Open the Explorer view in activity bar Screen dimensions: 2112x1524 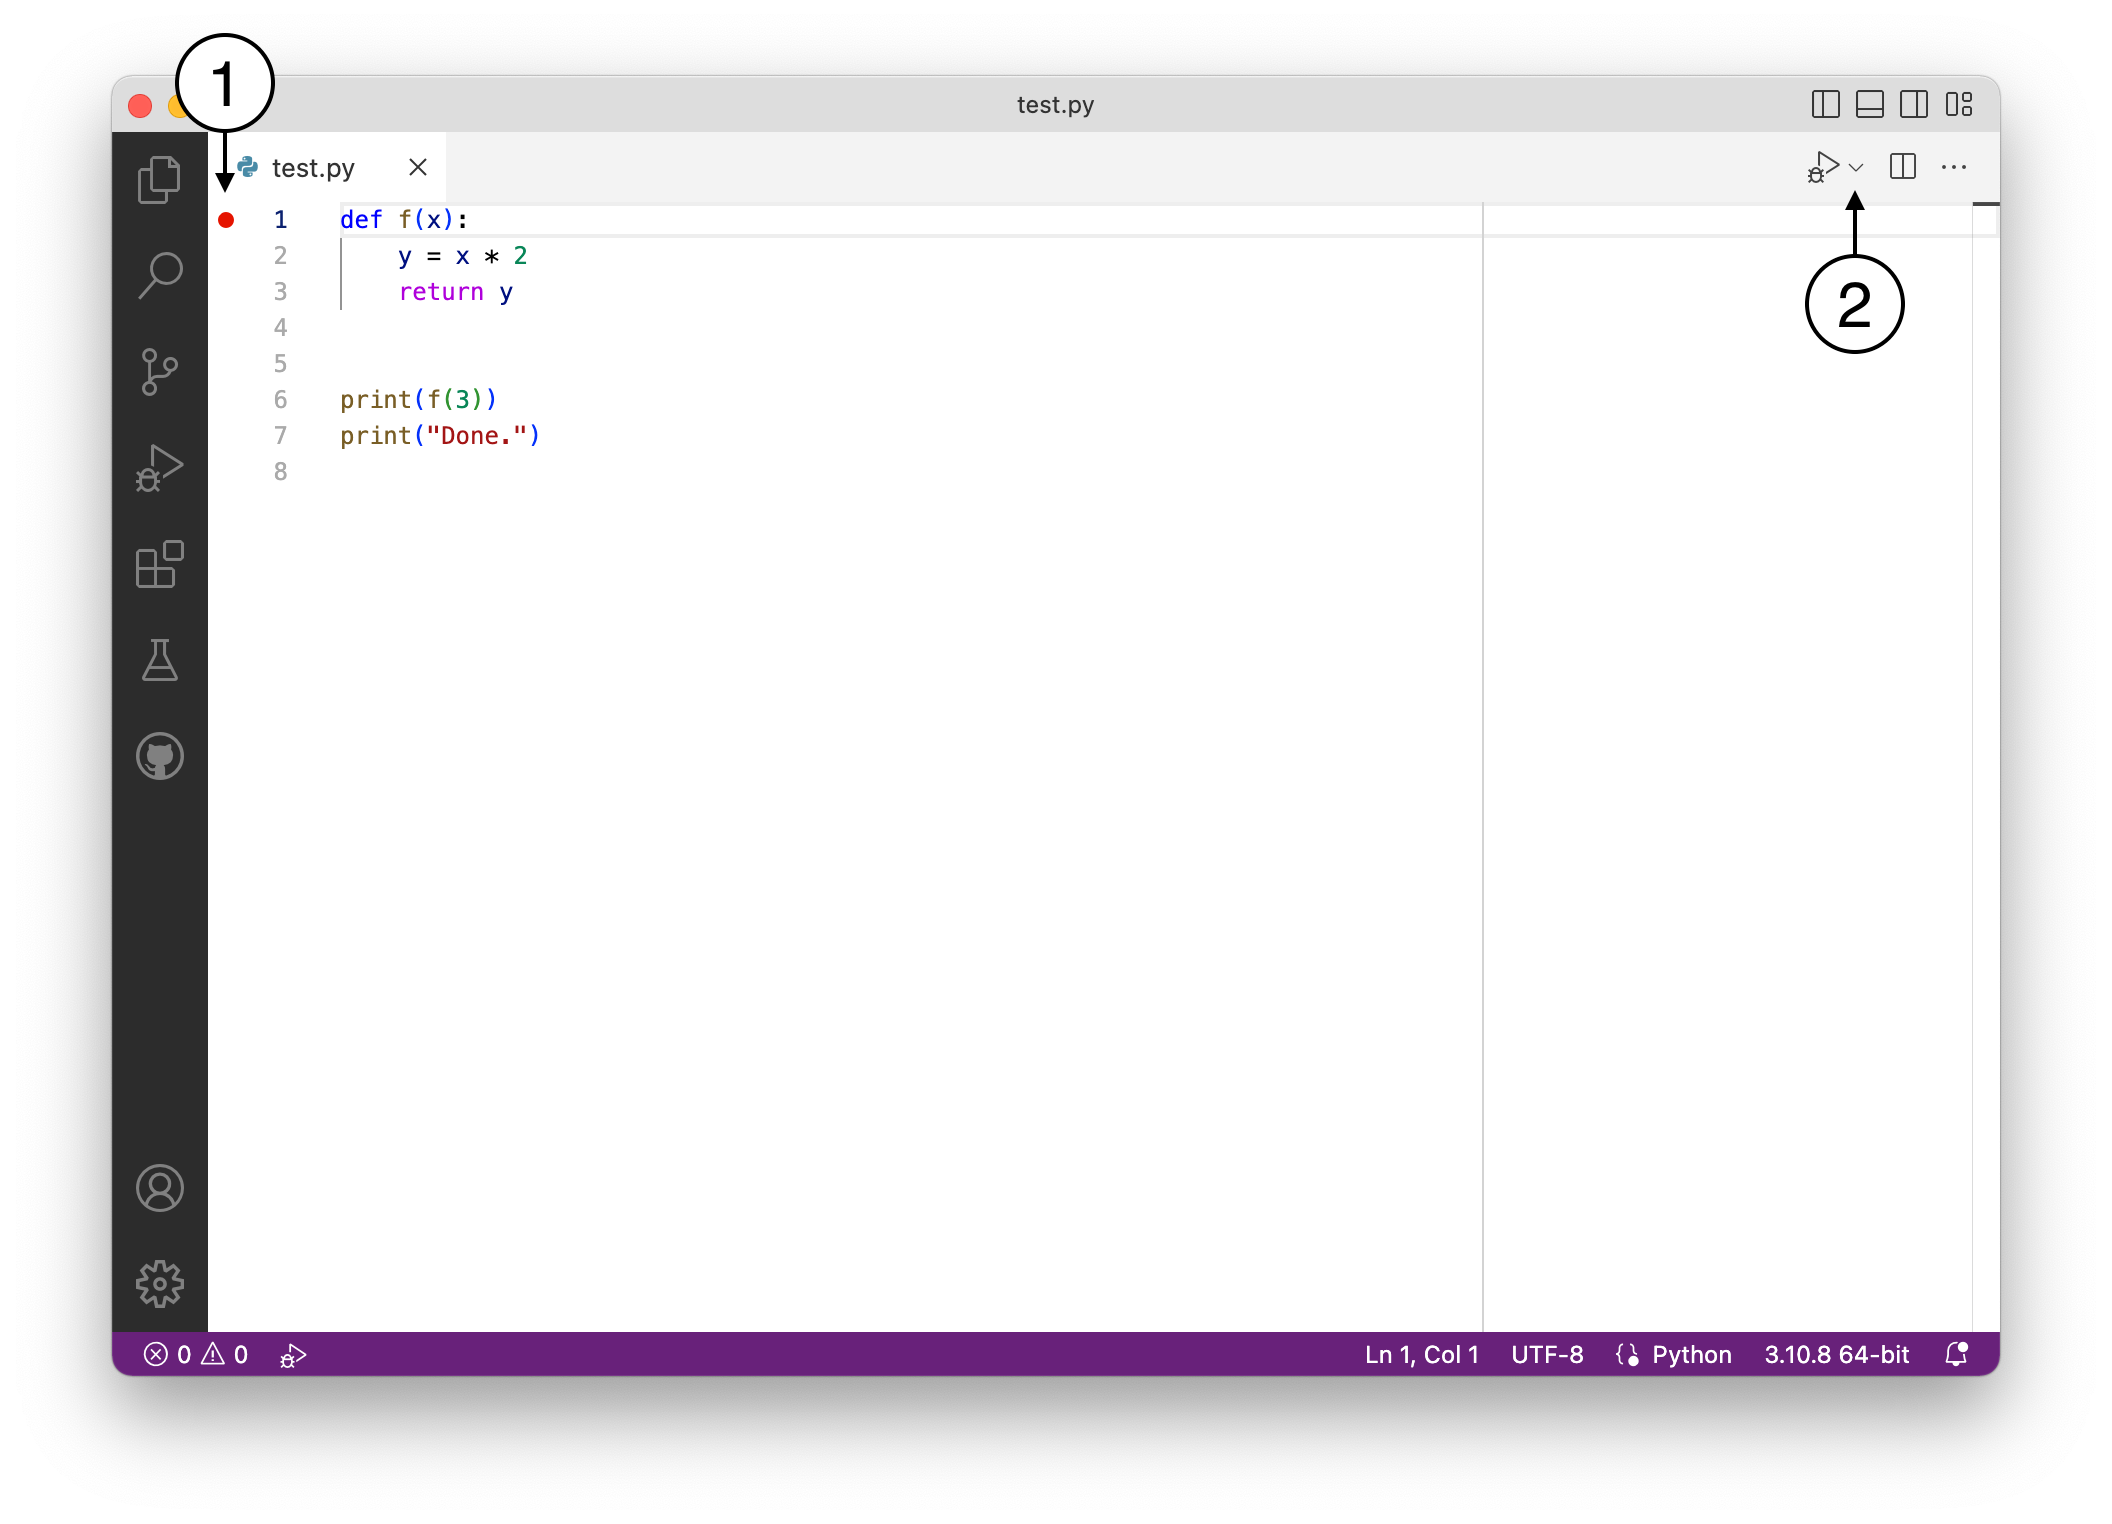point(159,180)
